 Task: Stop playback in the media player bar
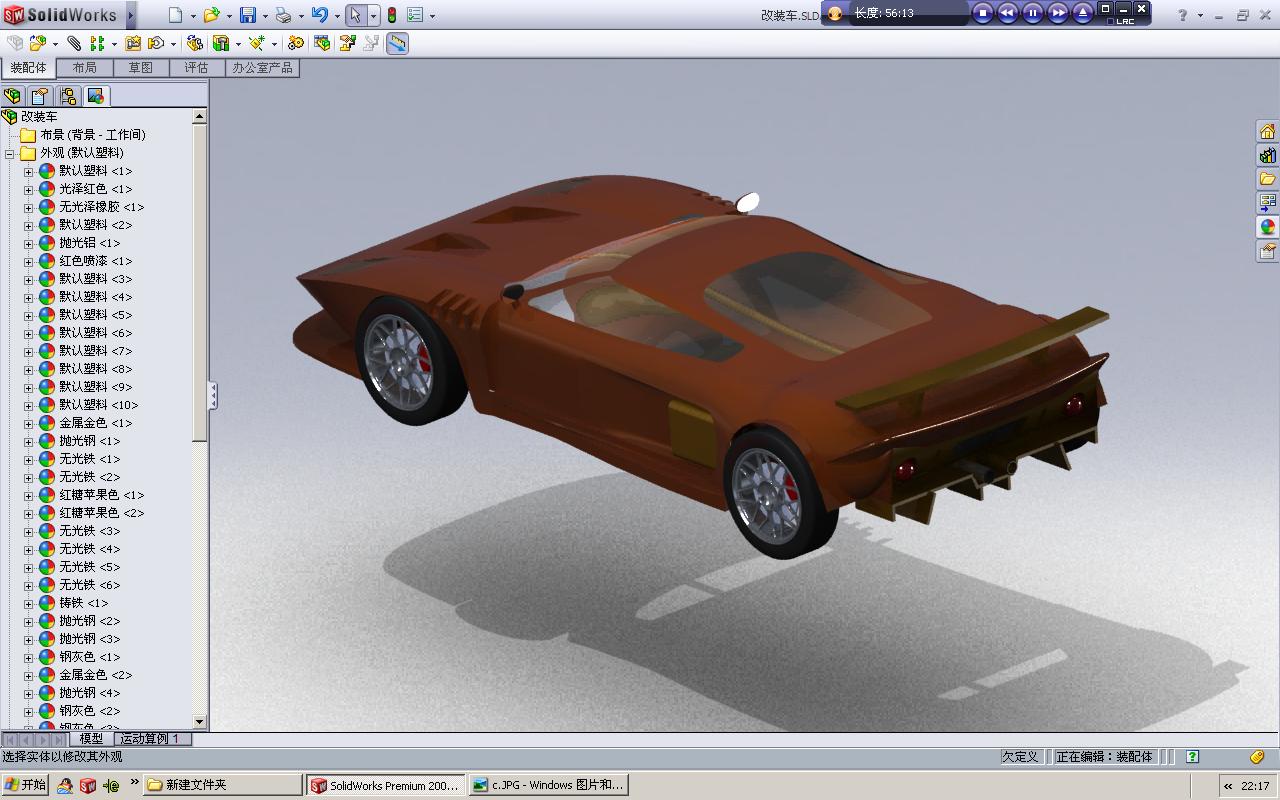983,13
